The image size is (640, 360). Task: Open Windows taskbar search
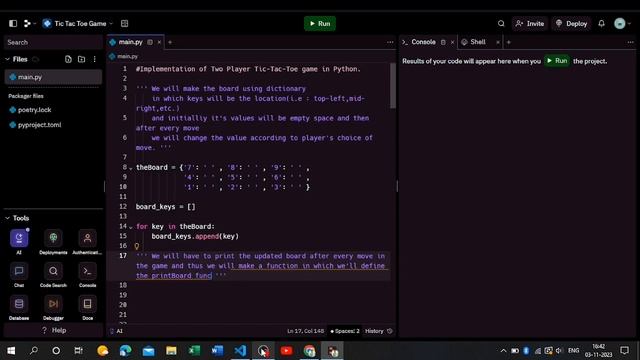coord(34,351)
